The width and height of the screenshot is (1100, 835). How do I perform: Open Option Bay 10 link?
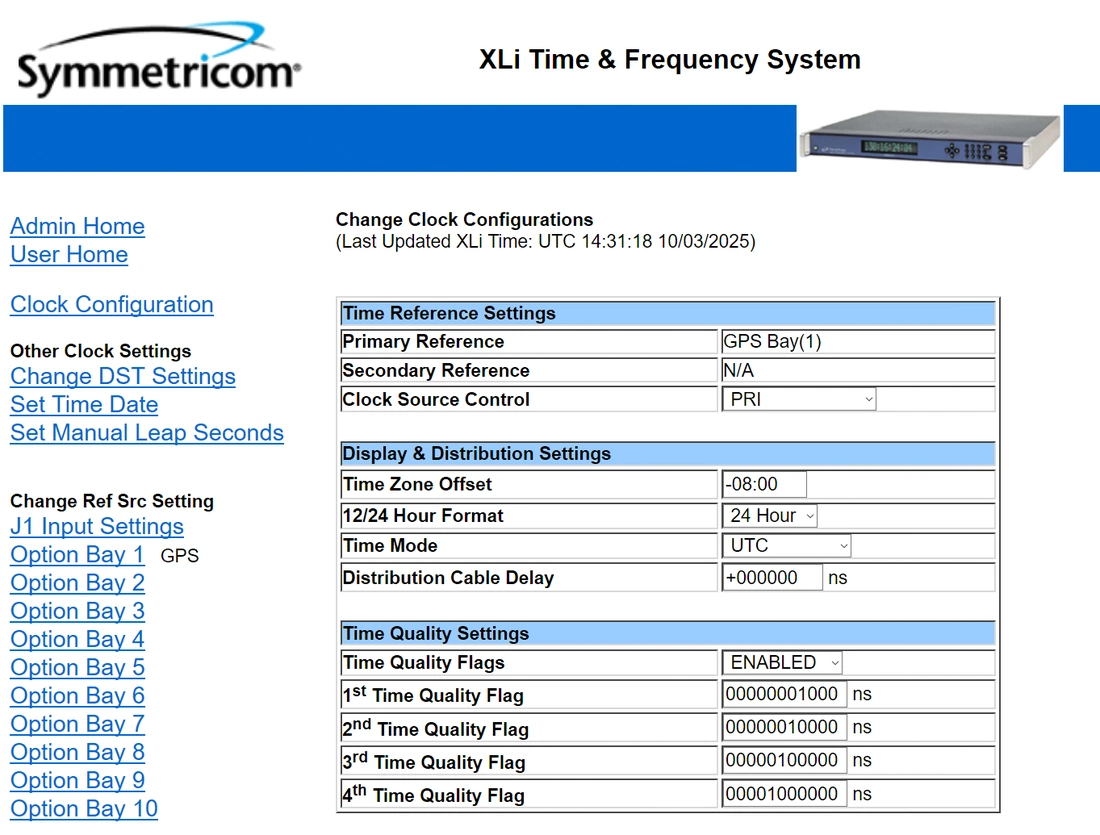pos(84,809)
